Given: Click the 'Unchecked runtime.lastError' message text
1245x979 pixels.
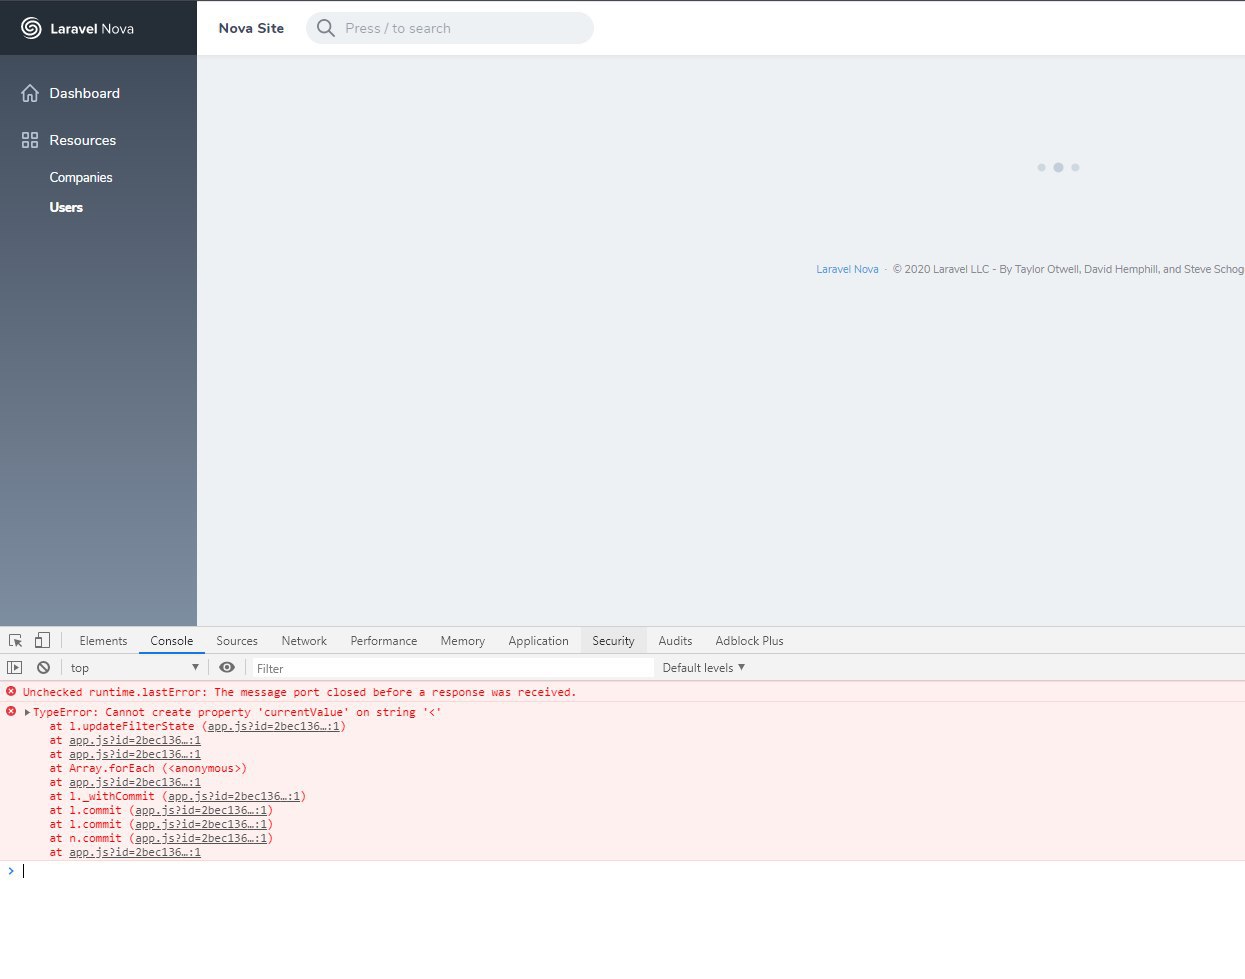Looking at the screenshot, I should [300, 692].
